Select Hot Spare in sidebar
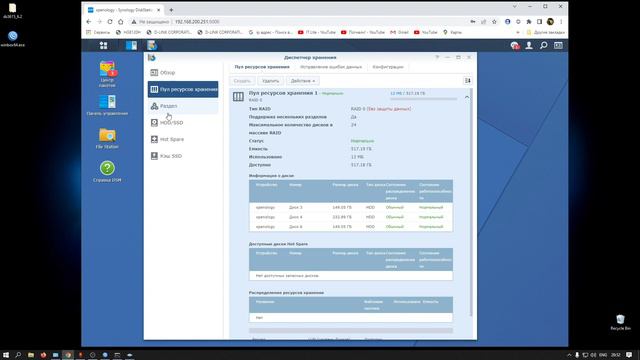Image resolution: width=640 pixels, height=360 pixels. click(x=183, y=139)
